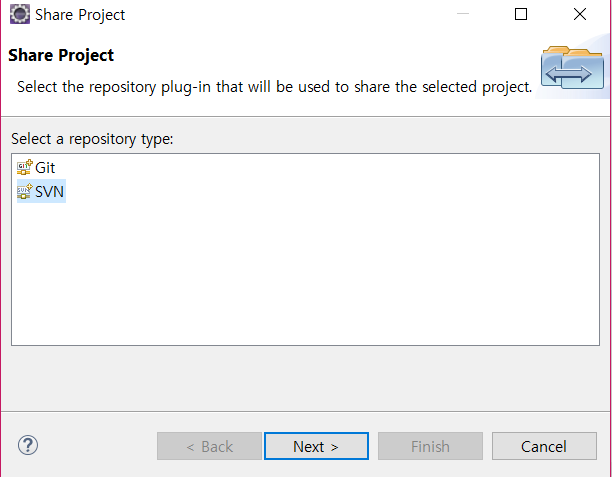
Task: Maximize the Share Project window
Action: pos(521,14)
